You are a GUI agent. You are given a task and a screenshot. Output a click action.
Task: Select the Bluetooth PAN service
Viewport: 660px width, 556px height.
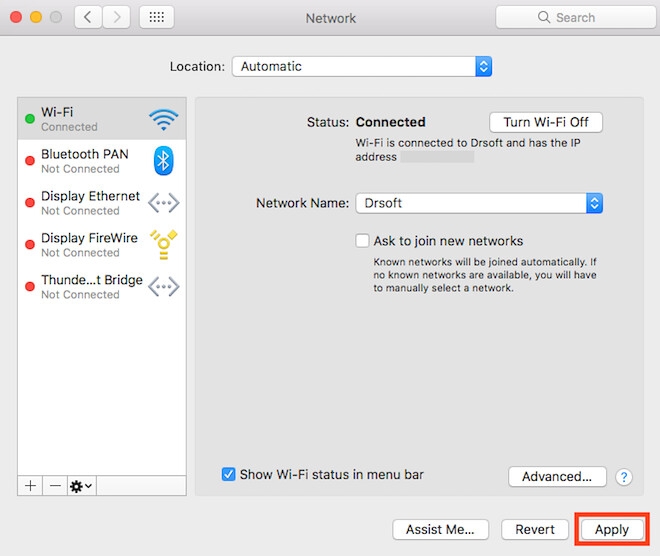pos(102,161)
